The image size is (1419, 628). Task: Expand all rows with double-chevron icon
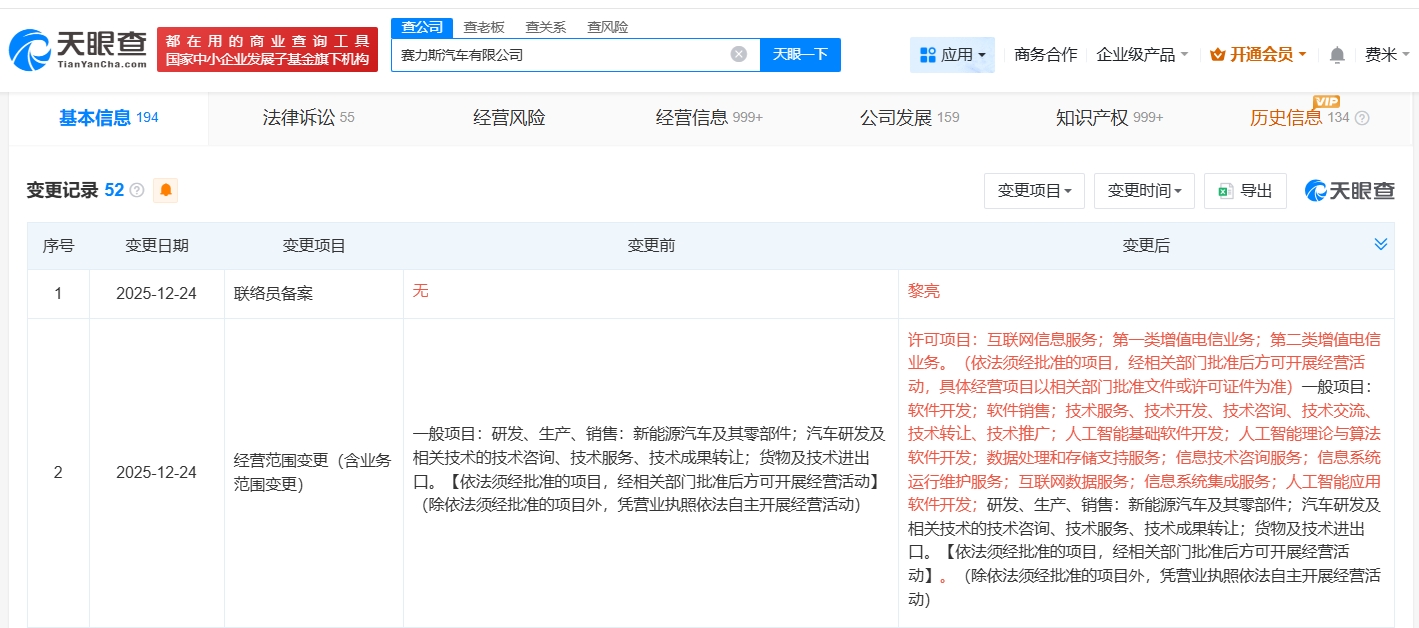(1380, 245)
